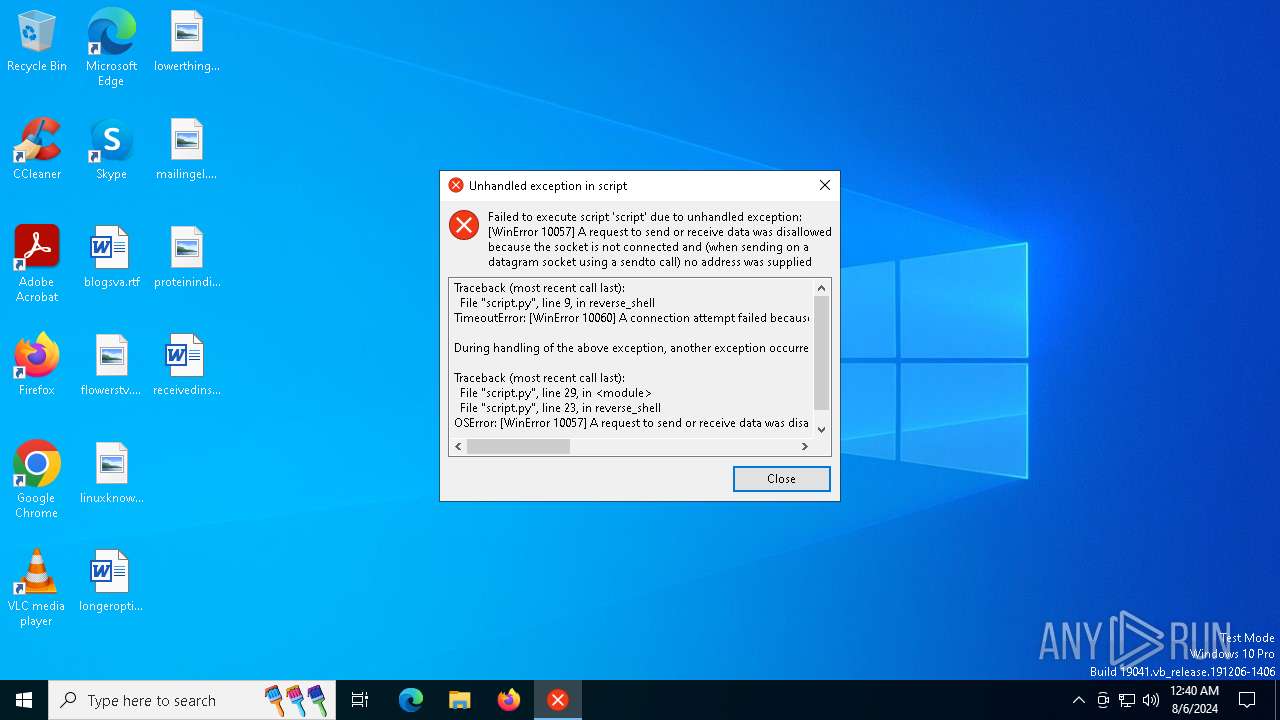Select the longeropti Word document icon
Image resolution: width=1280 pixels, height=720 pixels.
tap(111, 582)
